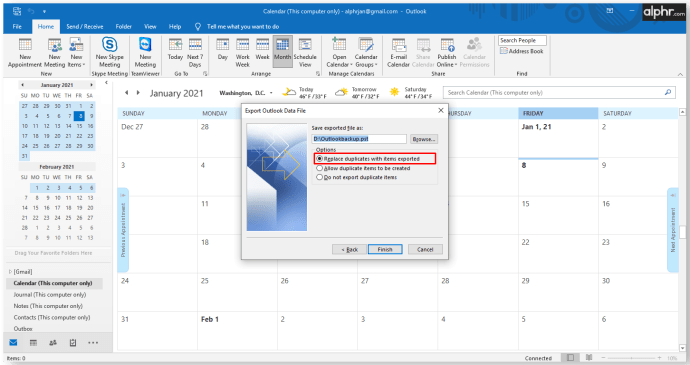The image size is (690, 365).
Task: Collapse the folder pane
Action: pos(106,82)
